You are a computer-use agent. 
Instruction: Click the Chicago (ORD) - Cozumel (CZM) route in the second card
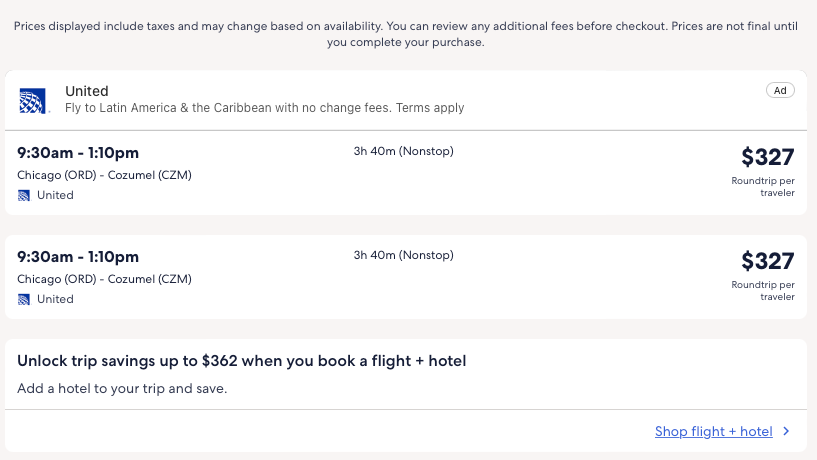104,279
